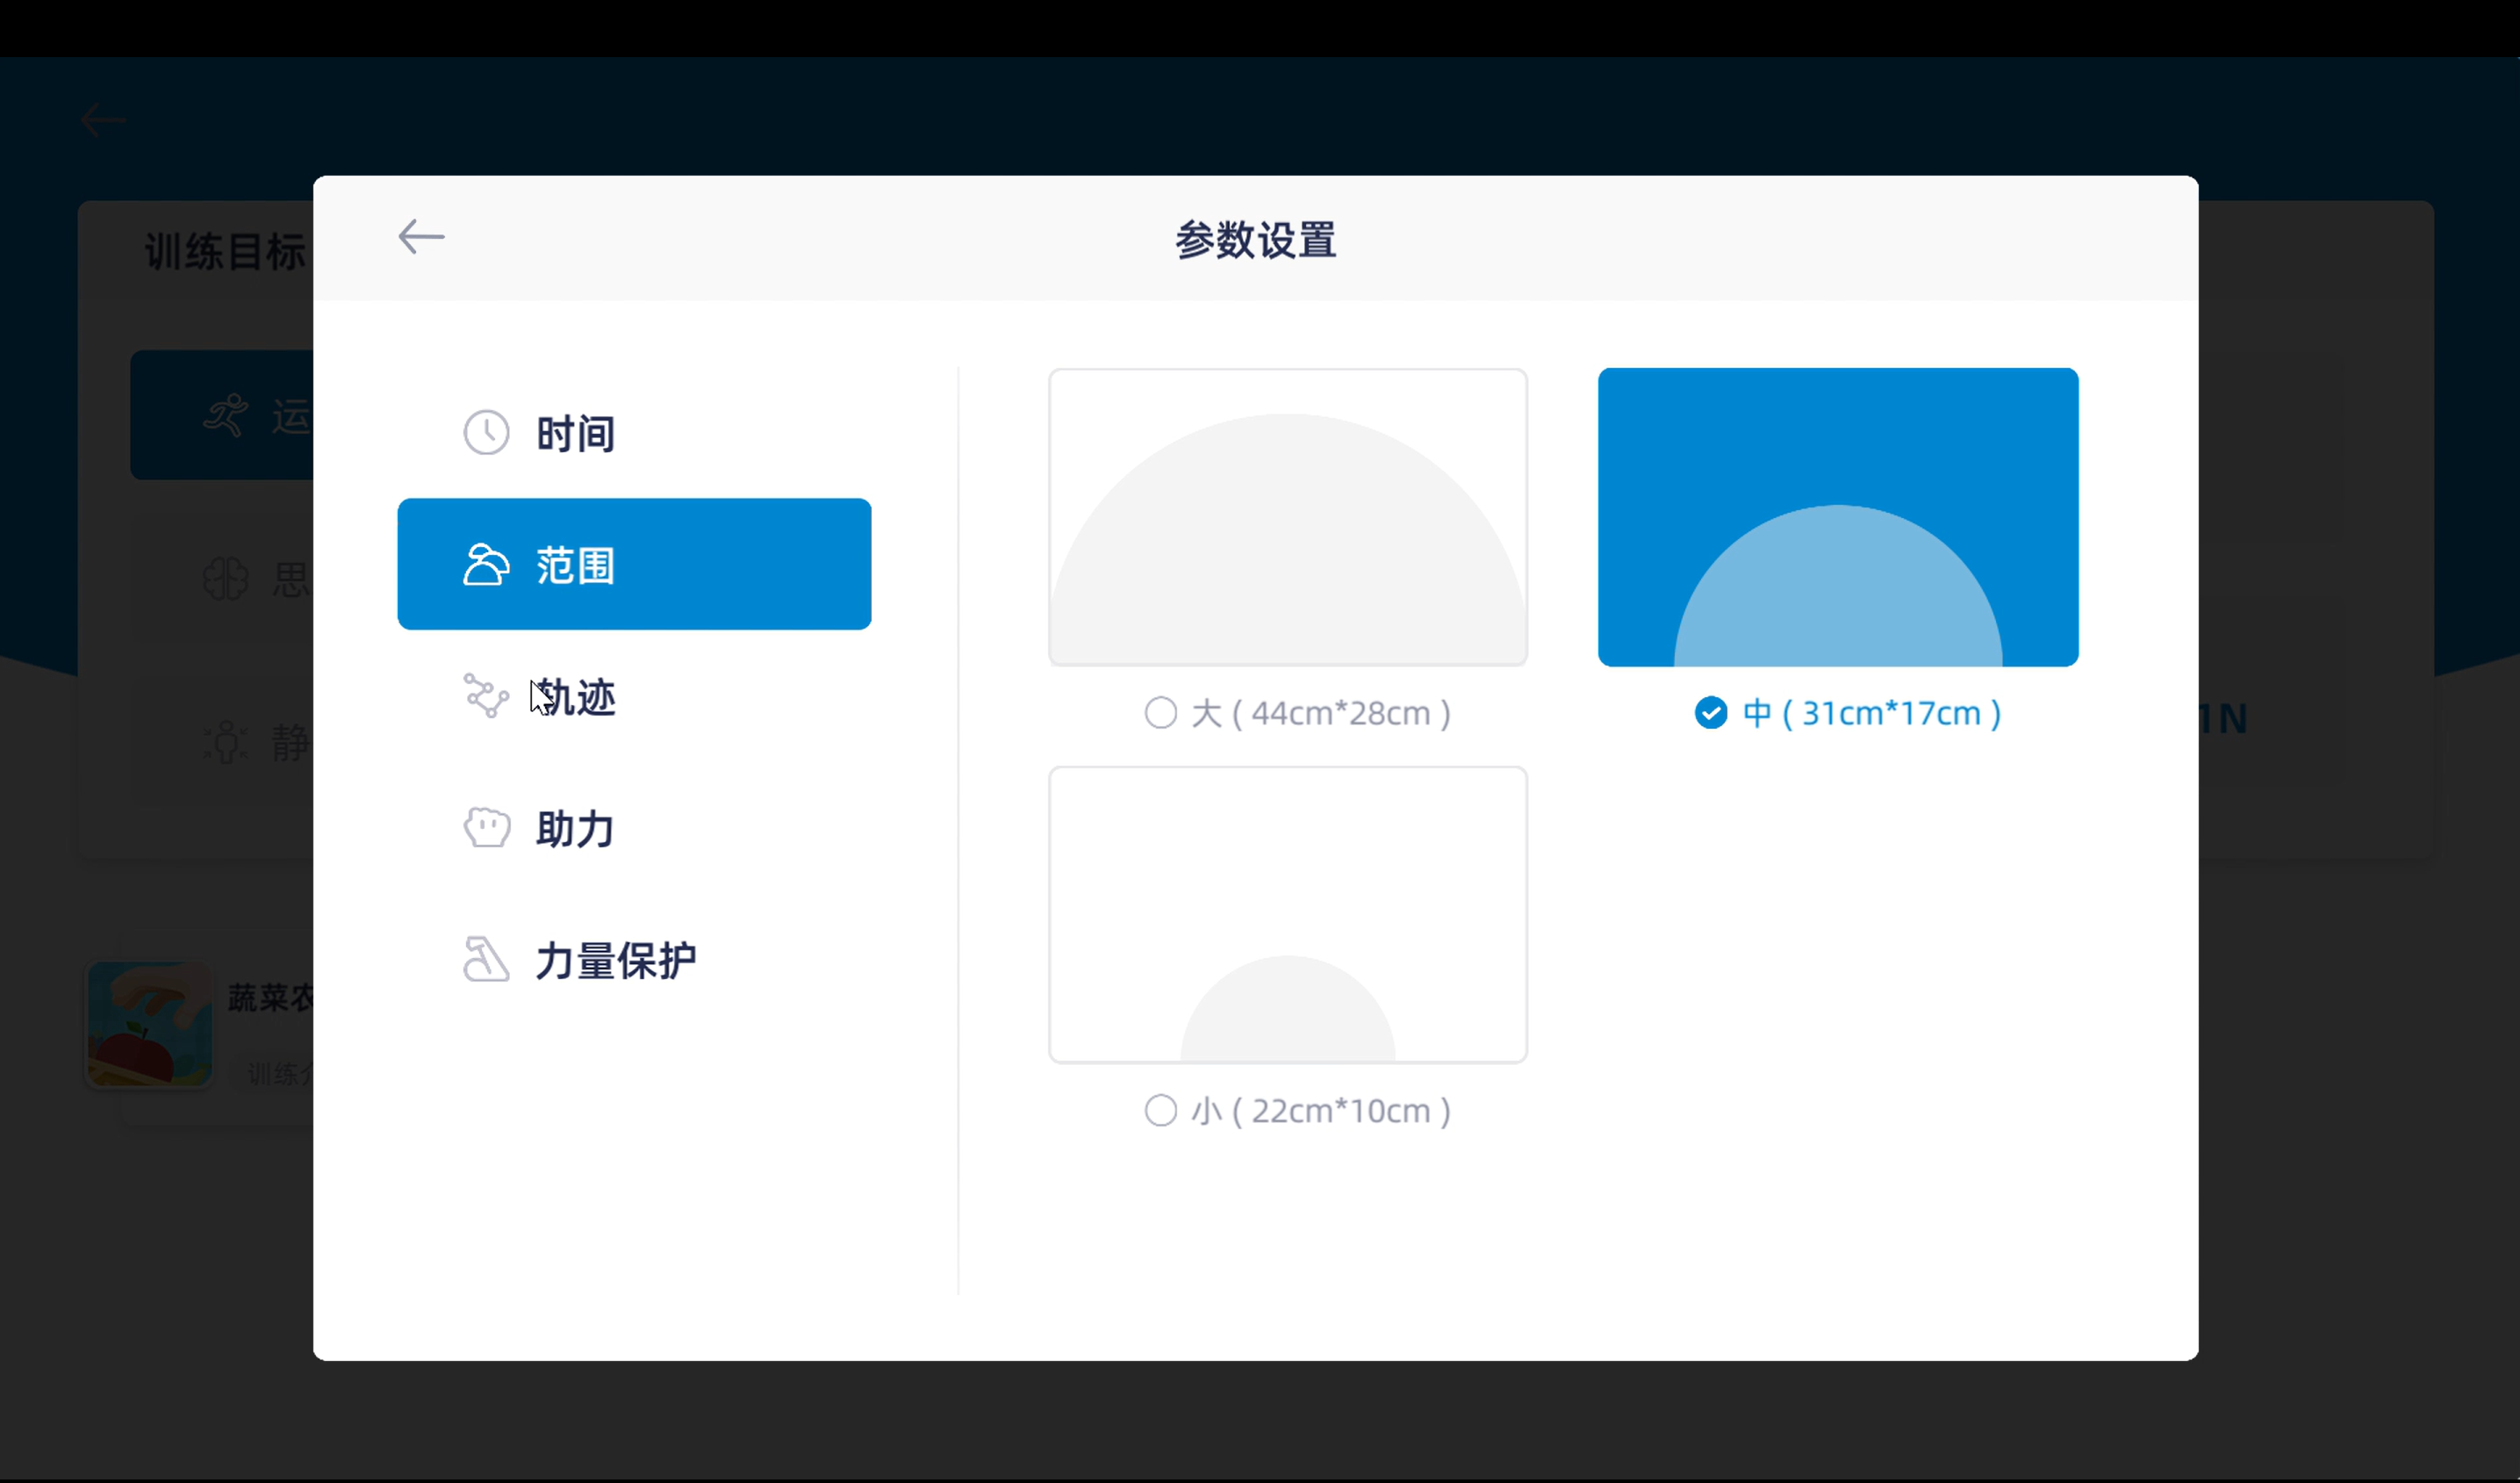Open the 时间 settings tab
The image size is (2520, 1483).
tap(575, 434)
